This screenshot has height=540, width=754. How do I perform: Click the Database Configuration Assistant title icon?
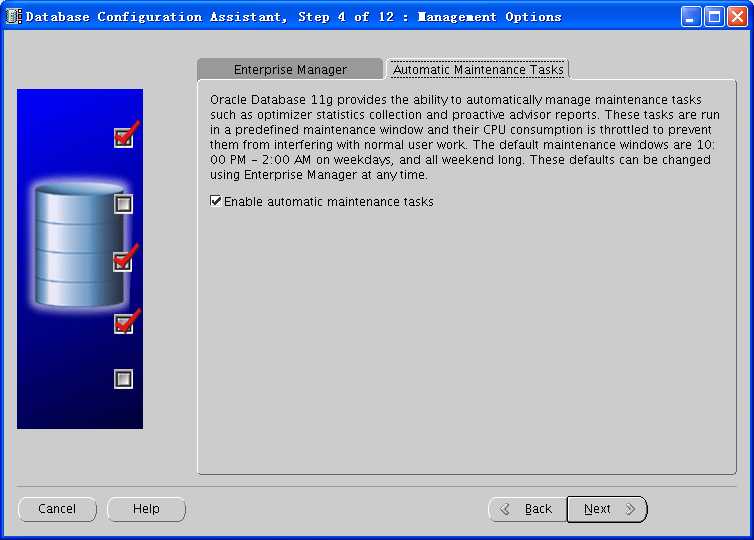point(13,16)
